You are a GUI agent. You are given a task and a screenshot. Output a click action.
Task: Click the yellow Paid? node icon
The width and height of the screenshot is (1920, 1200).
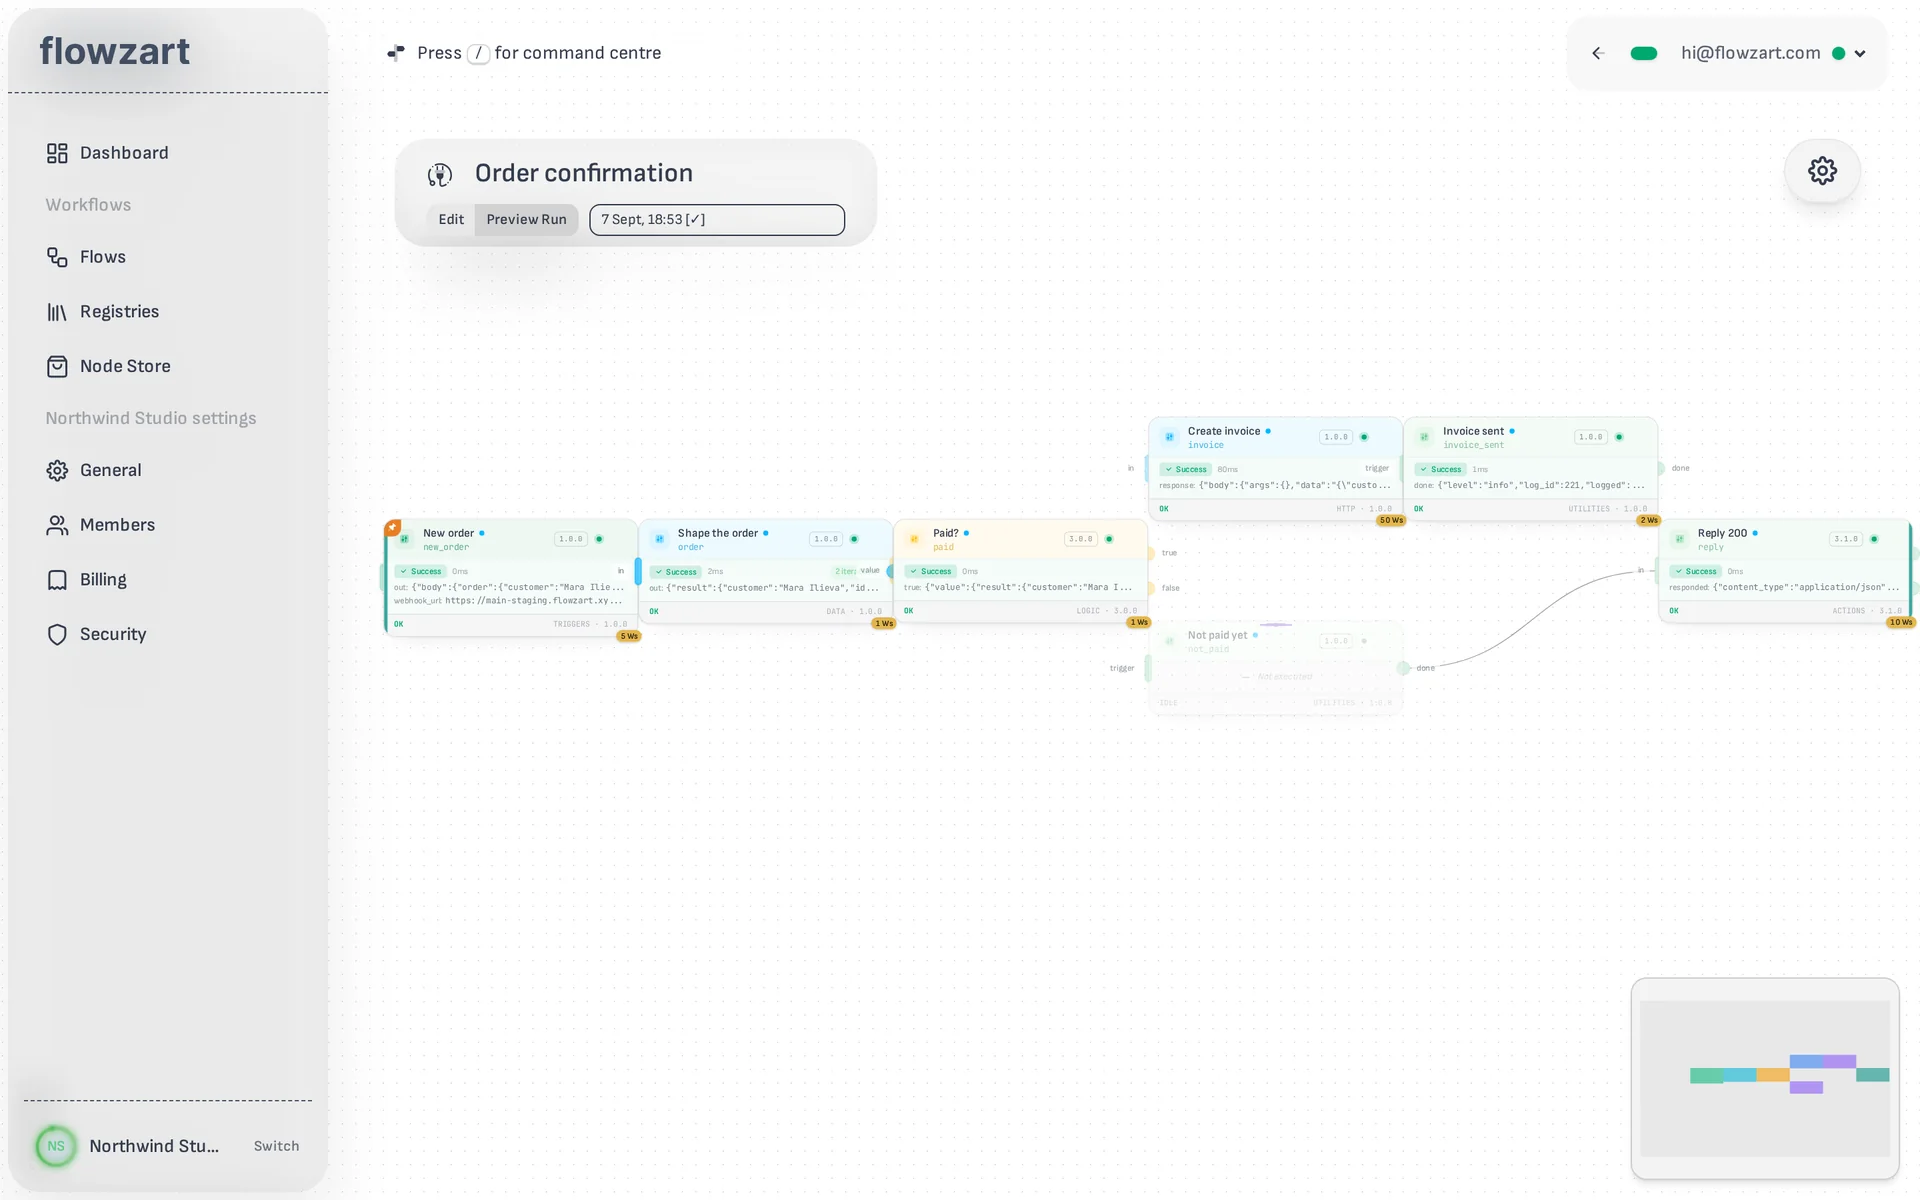pyautogui.click(x=914, y=539)
